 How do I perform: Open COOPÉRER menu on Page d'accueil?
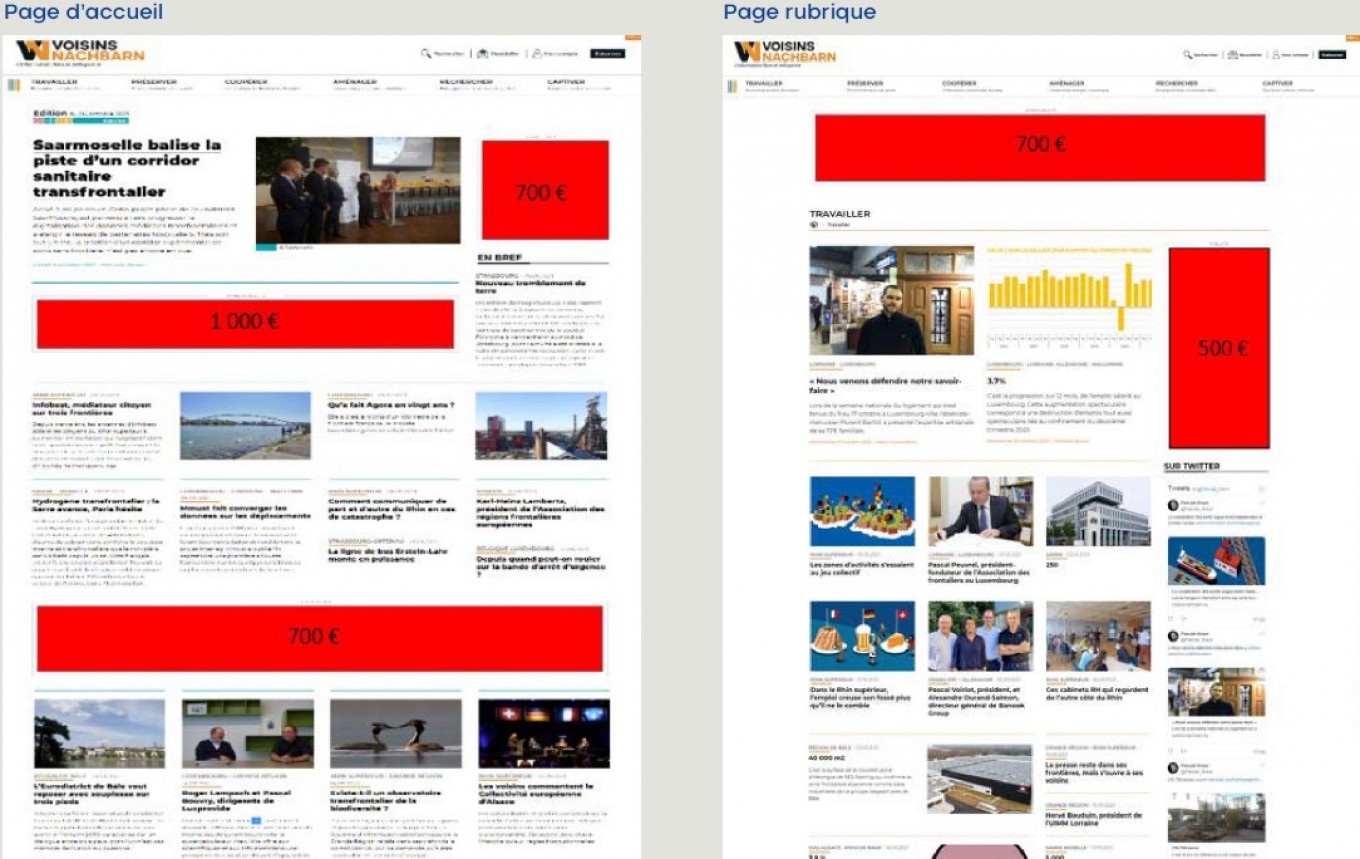point(246,82)
